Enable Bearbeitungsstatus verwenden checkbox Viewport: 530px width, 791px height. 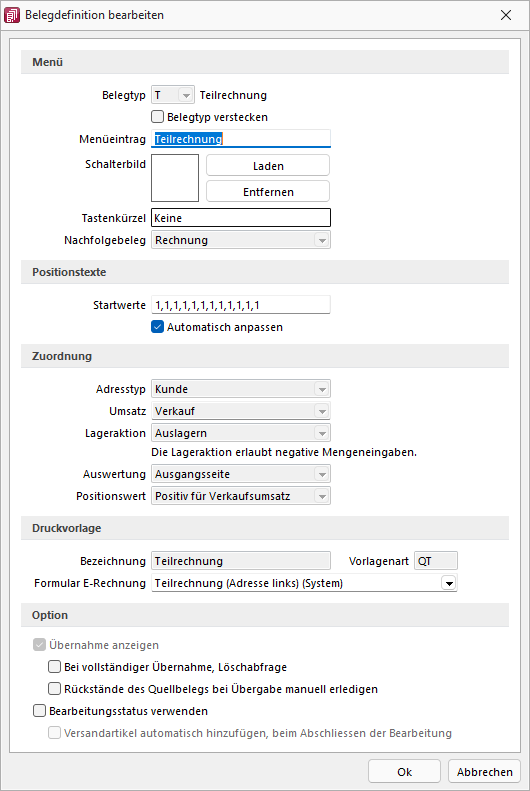tap(39, 711)
